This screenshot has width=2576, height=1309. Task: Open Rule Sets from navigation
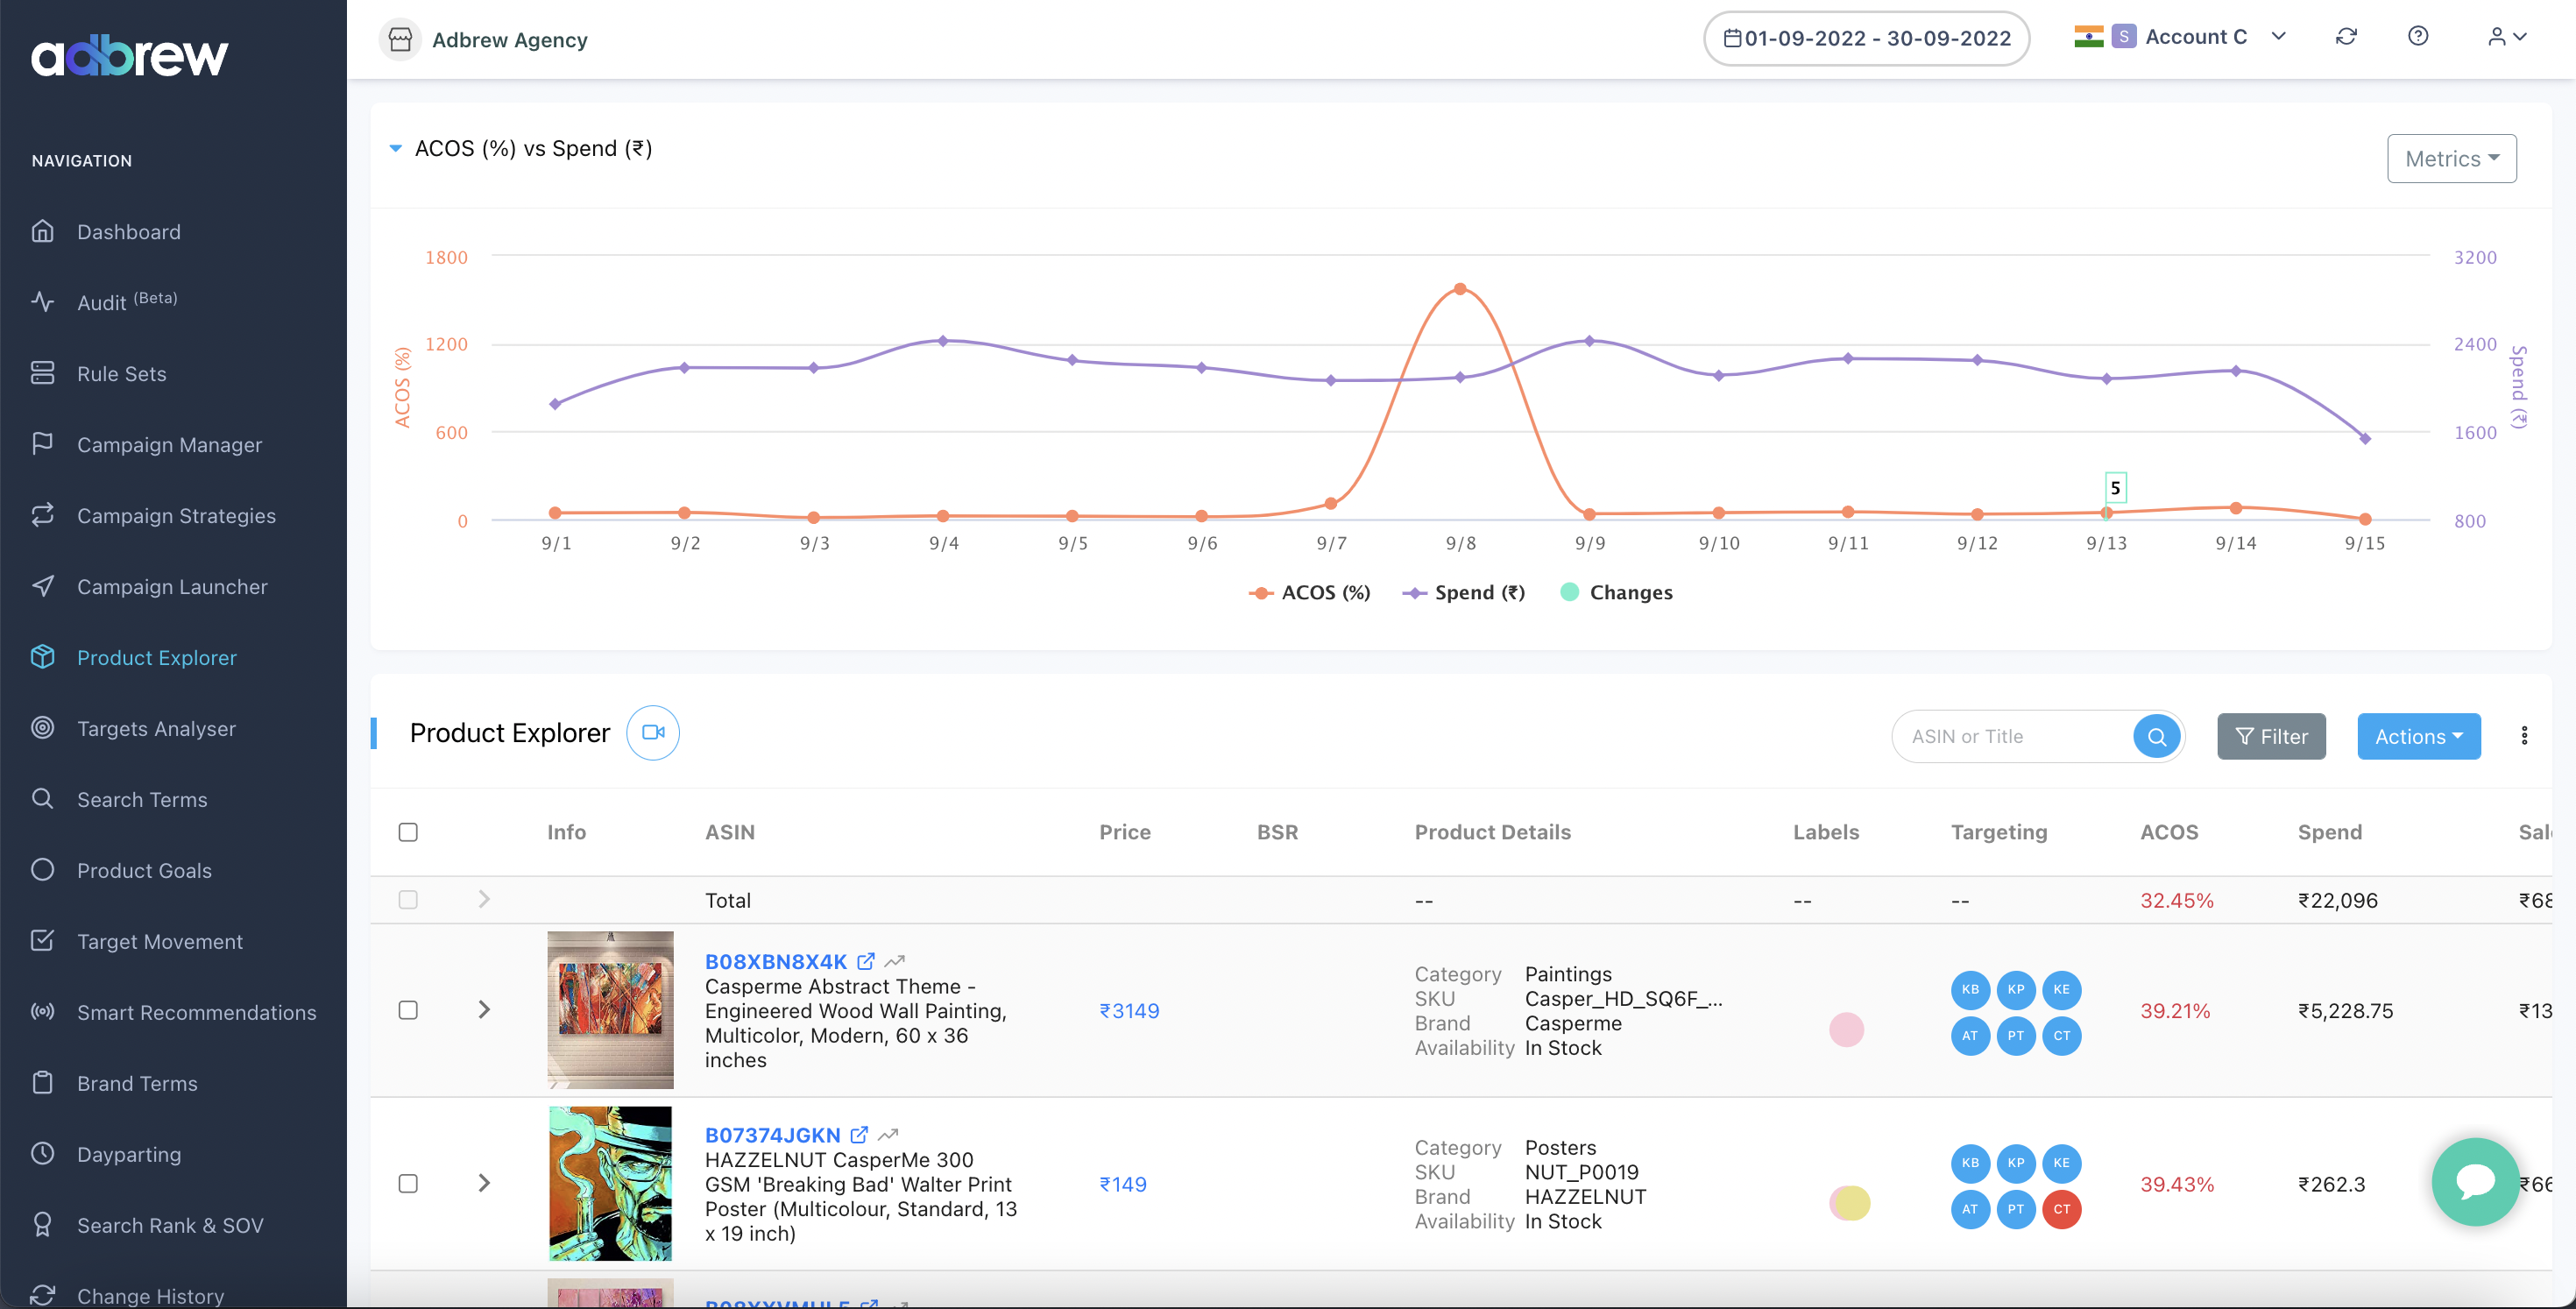pos(121,373)
